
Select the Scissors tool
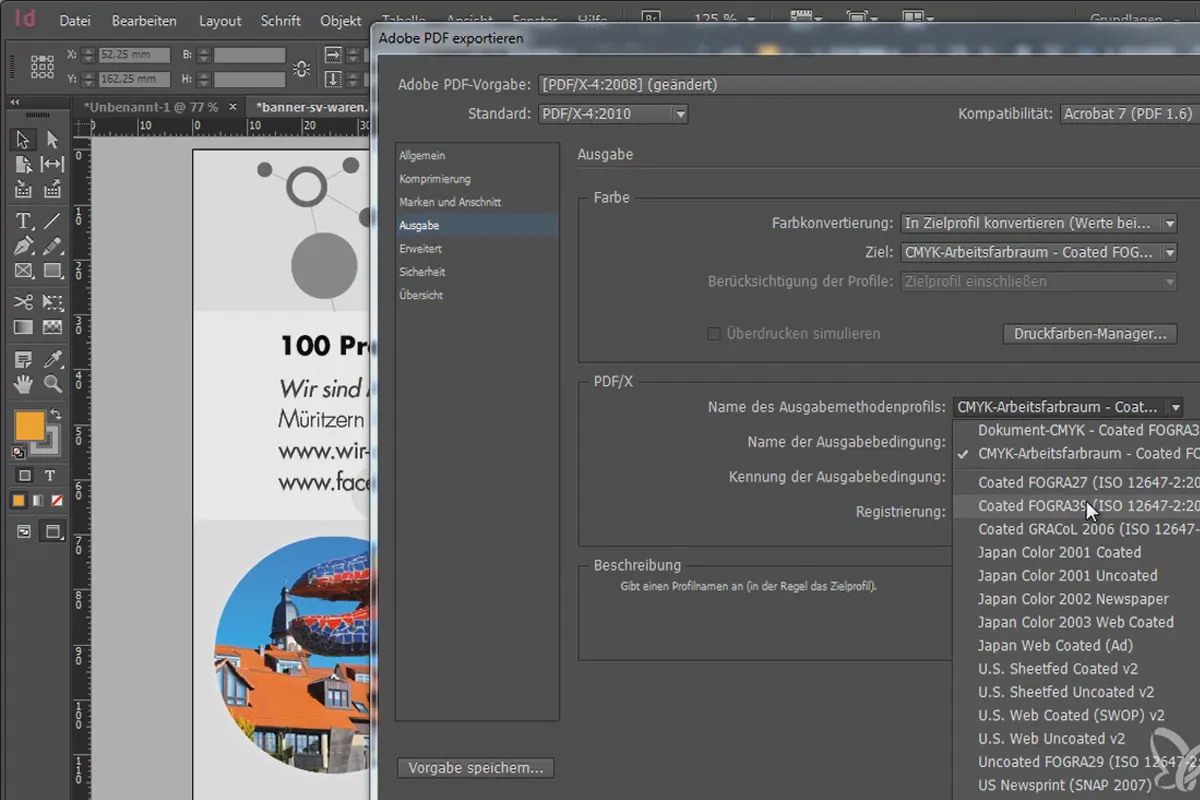pyautogui.click(x=24, y=302)
